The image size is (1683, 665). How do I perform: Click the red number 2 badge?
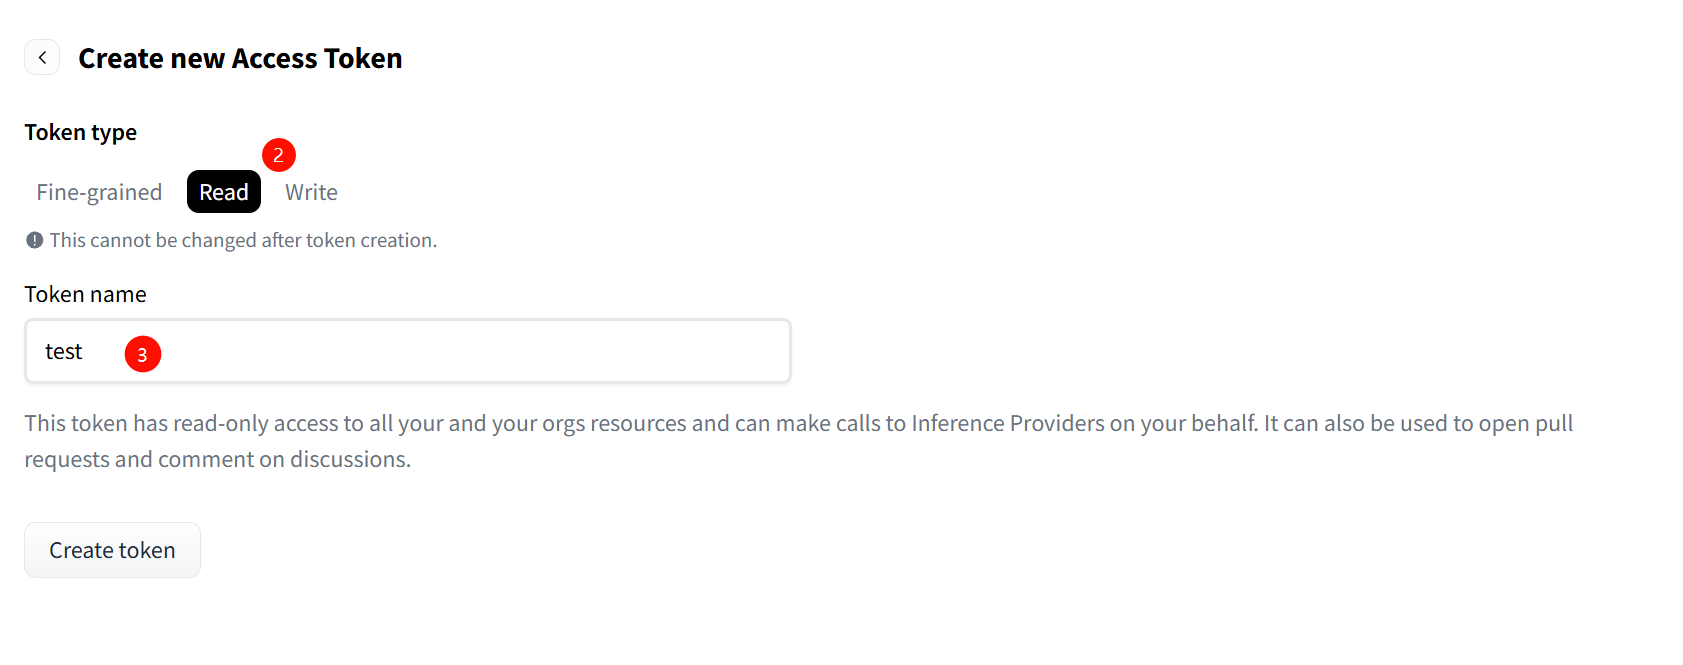(x=278, y=155)
